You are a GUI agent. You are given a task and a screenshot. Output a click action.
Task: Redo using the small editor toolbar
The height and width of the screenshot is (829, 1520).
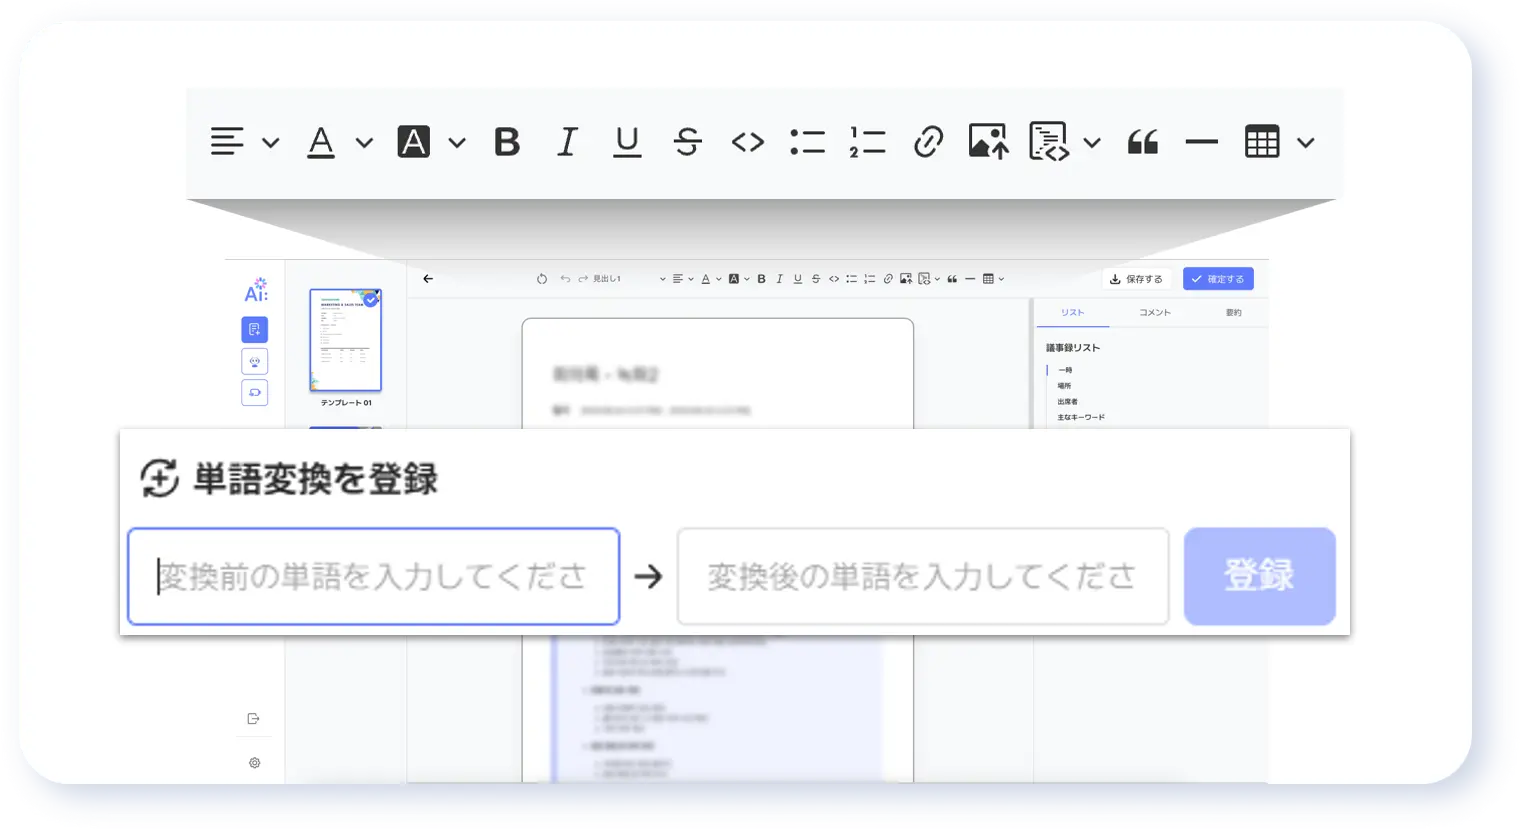[x=583, y=279]
